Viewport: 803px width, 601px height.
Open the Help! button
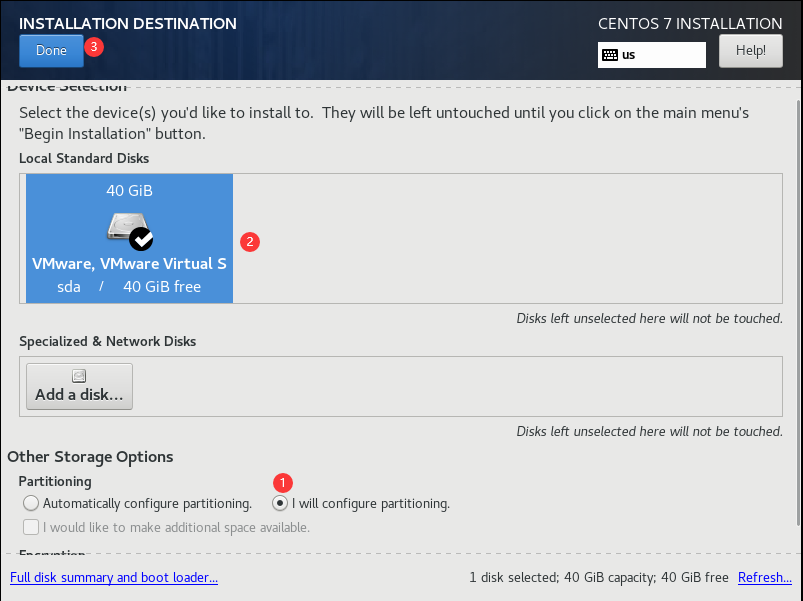pos(750,51)
